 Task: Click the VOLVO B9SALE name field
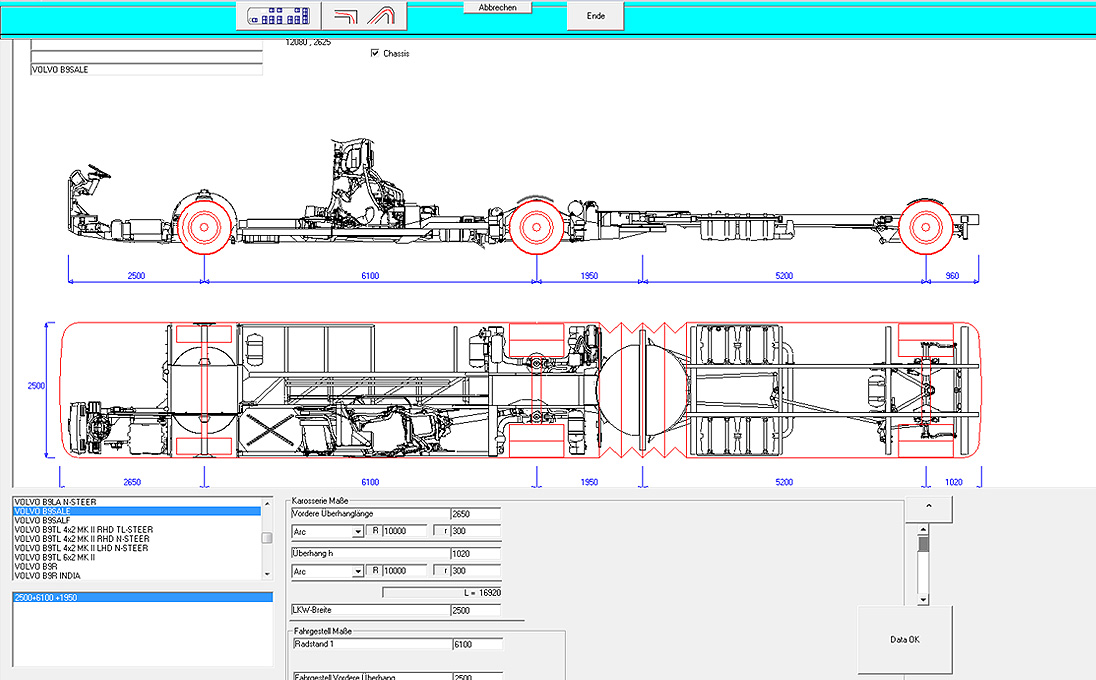[x=147, y=70]
